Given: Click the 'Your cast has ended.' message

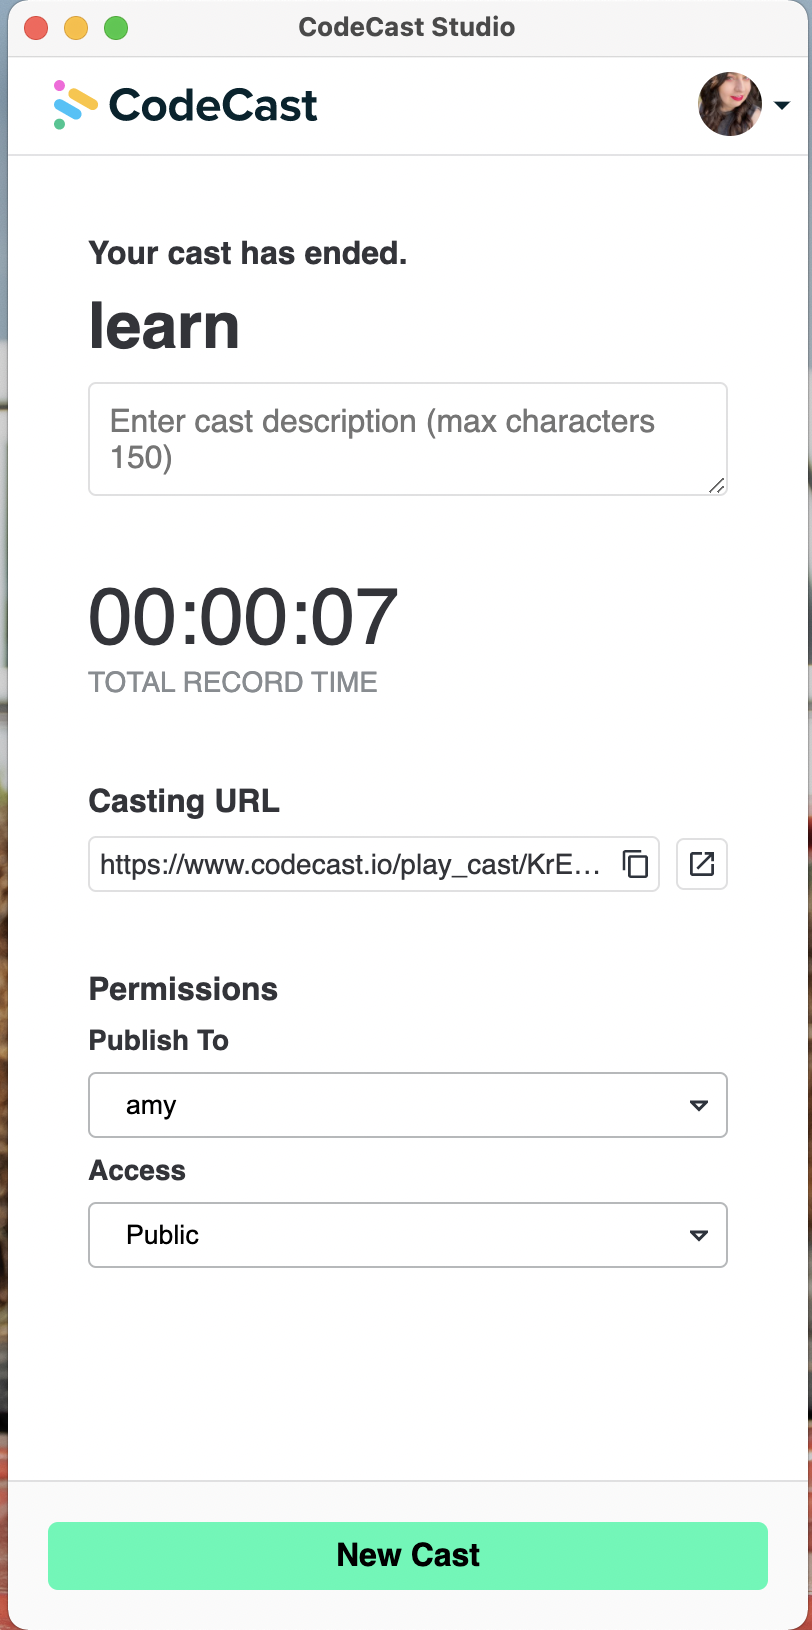Looking at the screenshot, I should [248, 253].
